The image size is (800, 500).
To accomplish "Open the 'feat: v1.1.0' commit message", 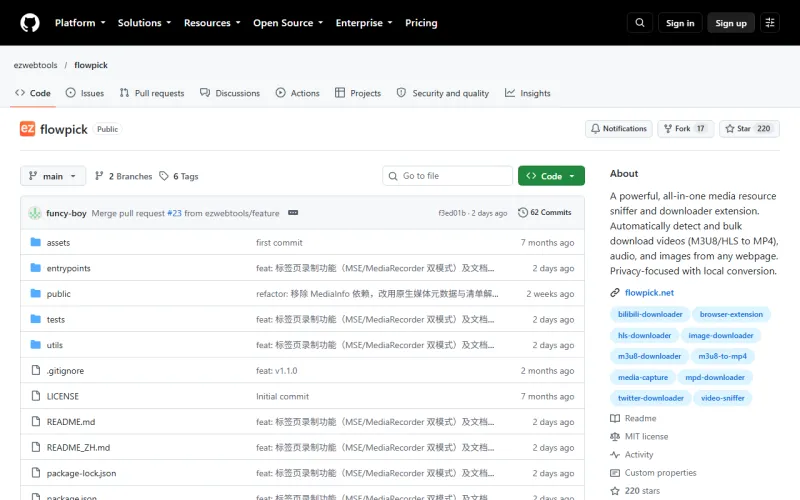I will click(277, 370).
